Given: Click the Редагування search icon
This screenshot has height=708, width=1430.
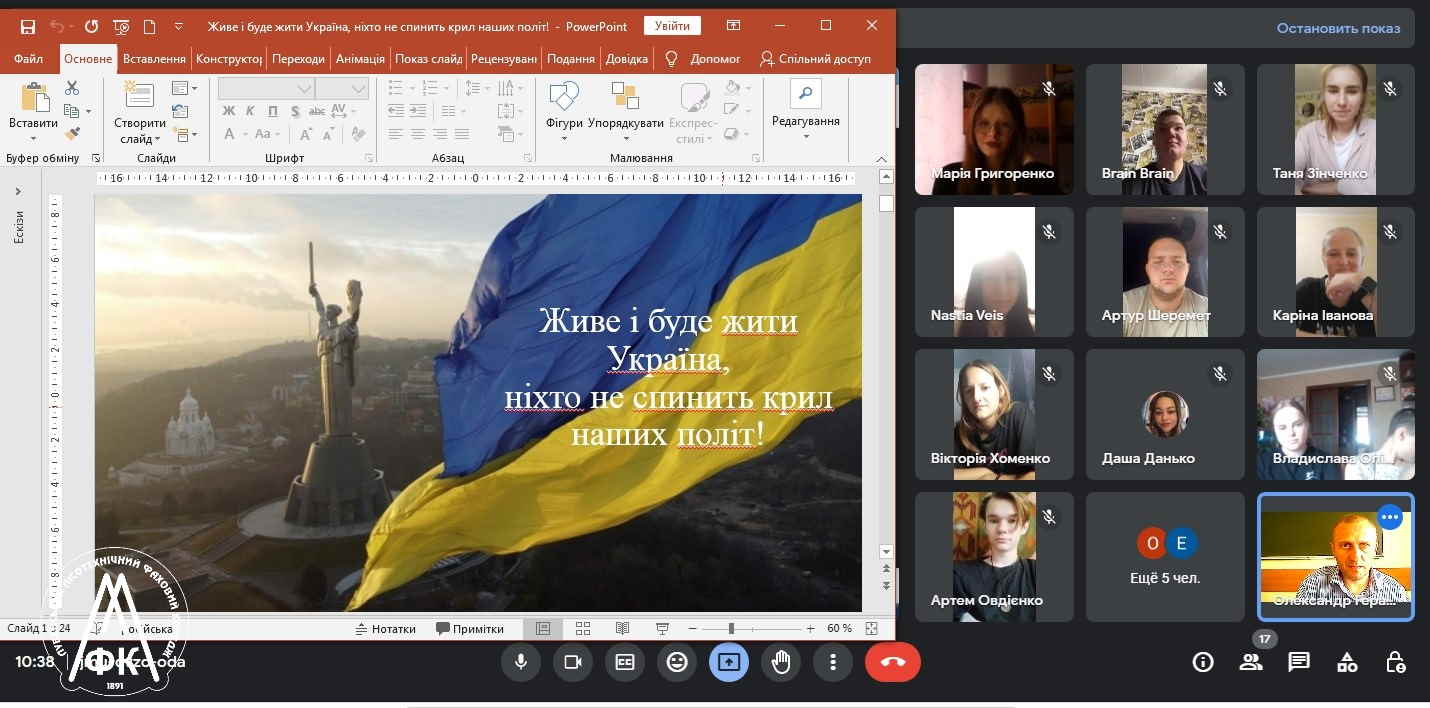Looking at the screenshot, I should [x=805, y=93].
